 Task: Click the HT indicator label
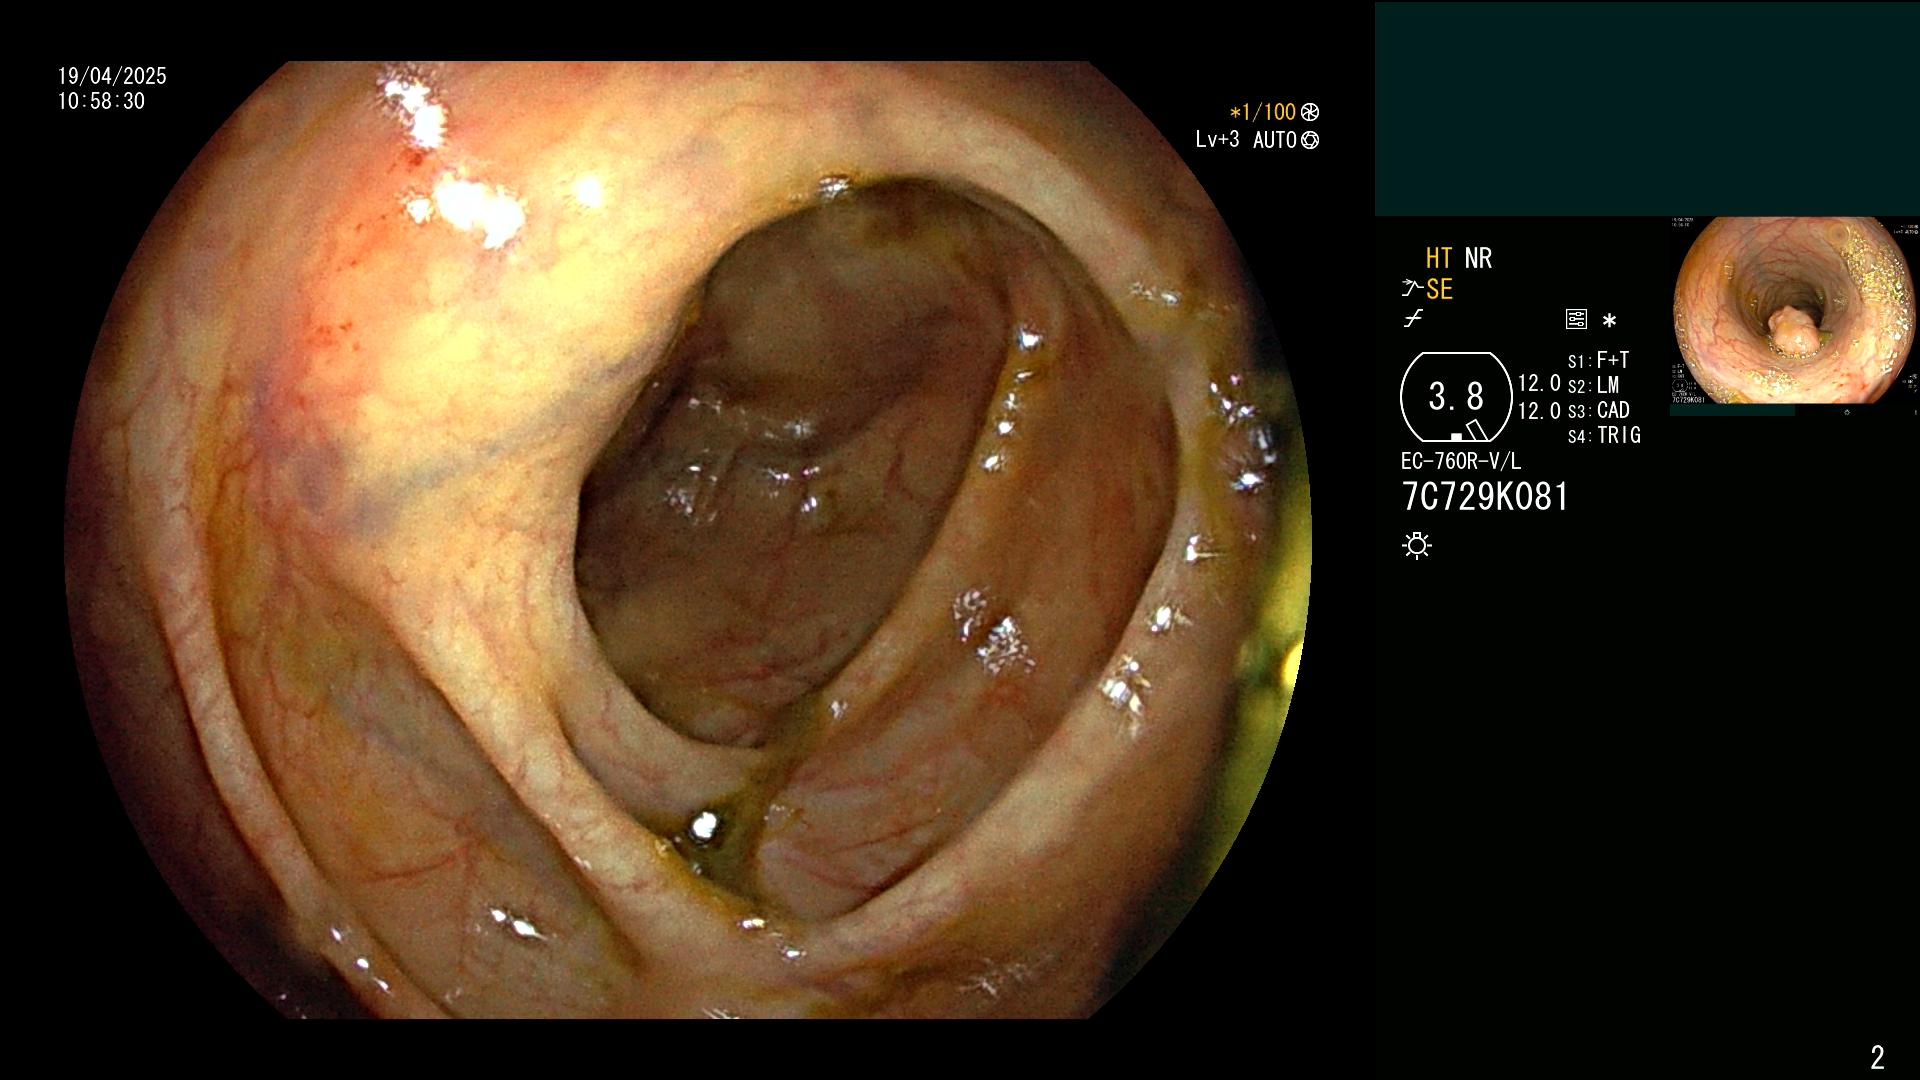1439,258
